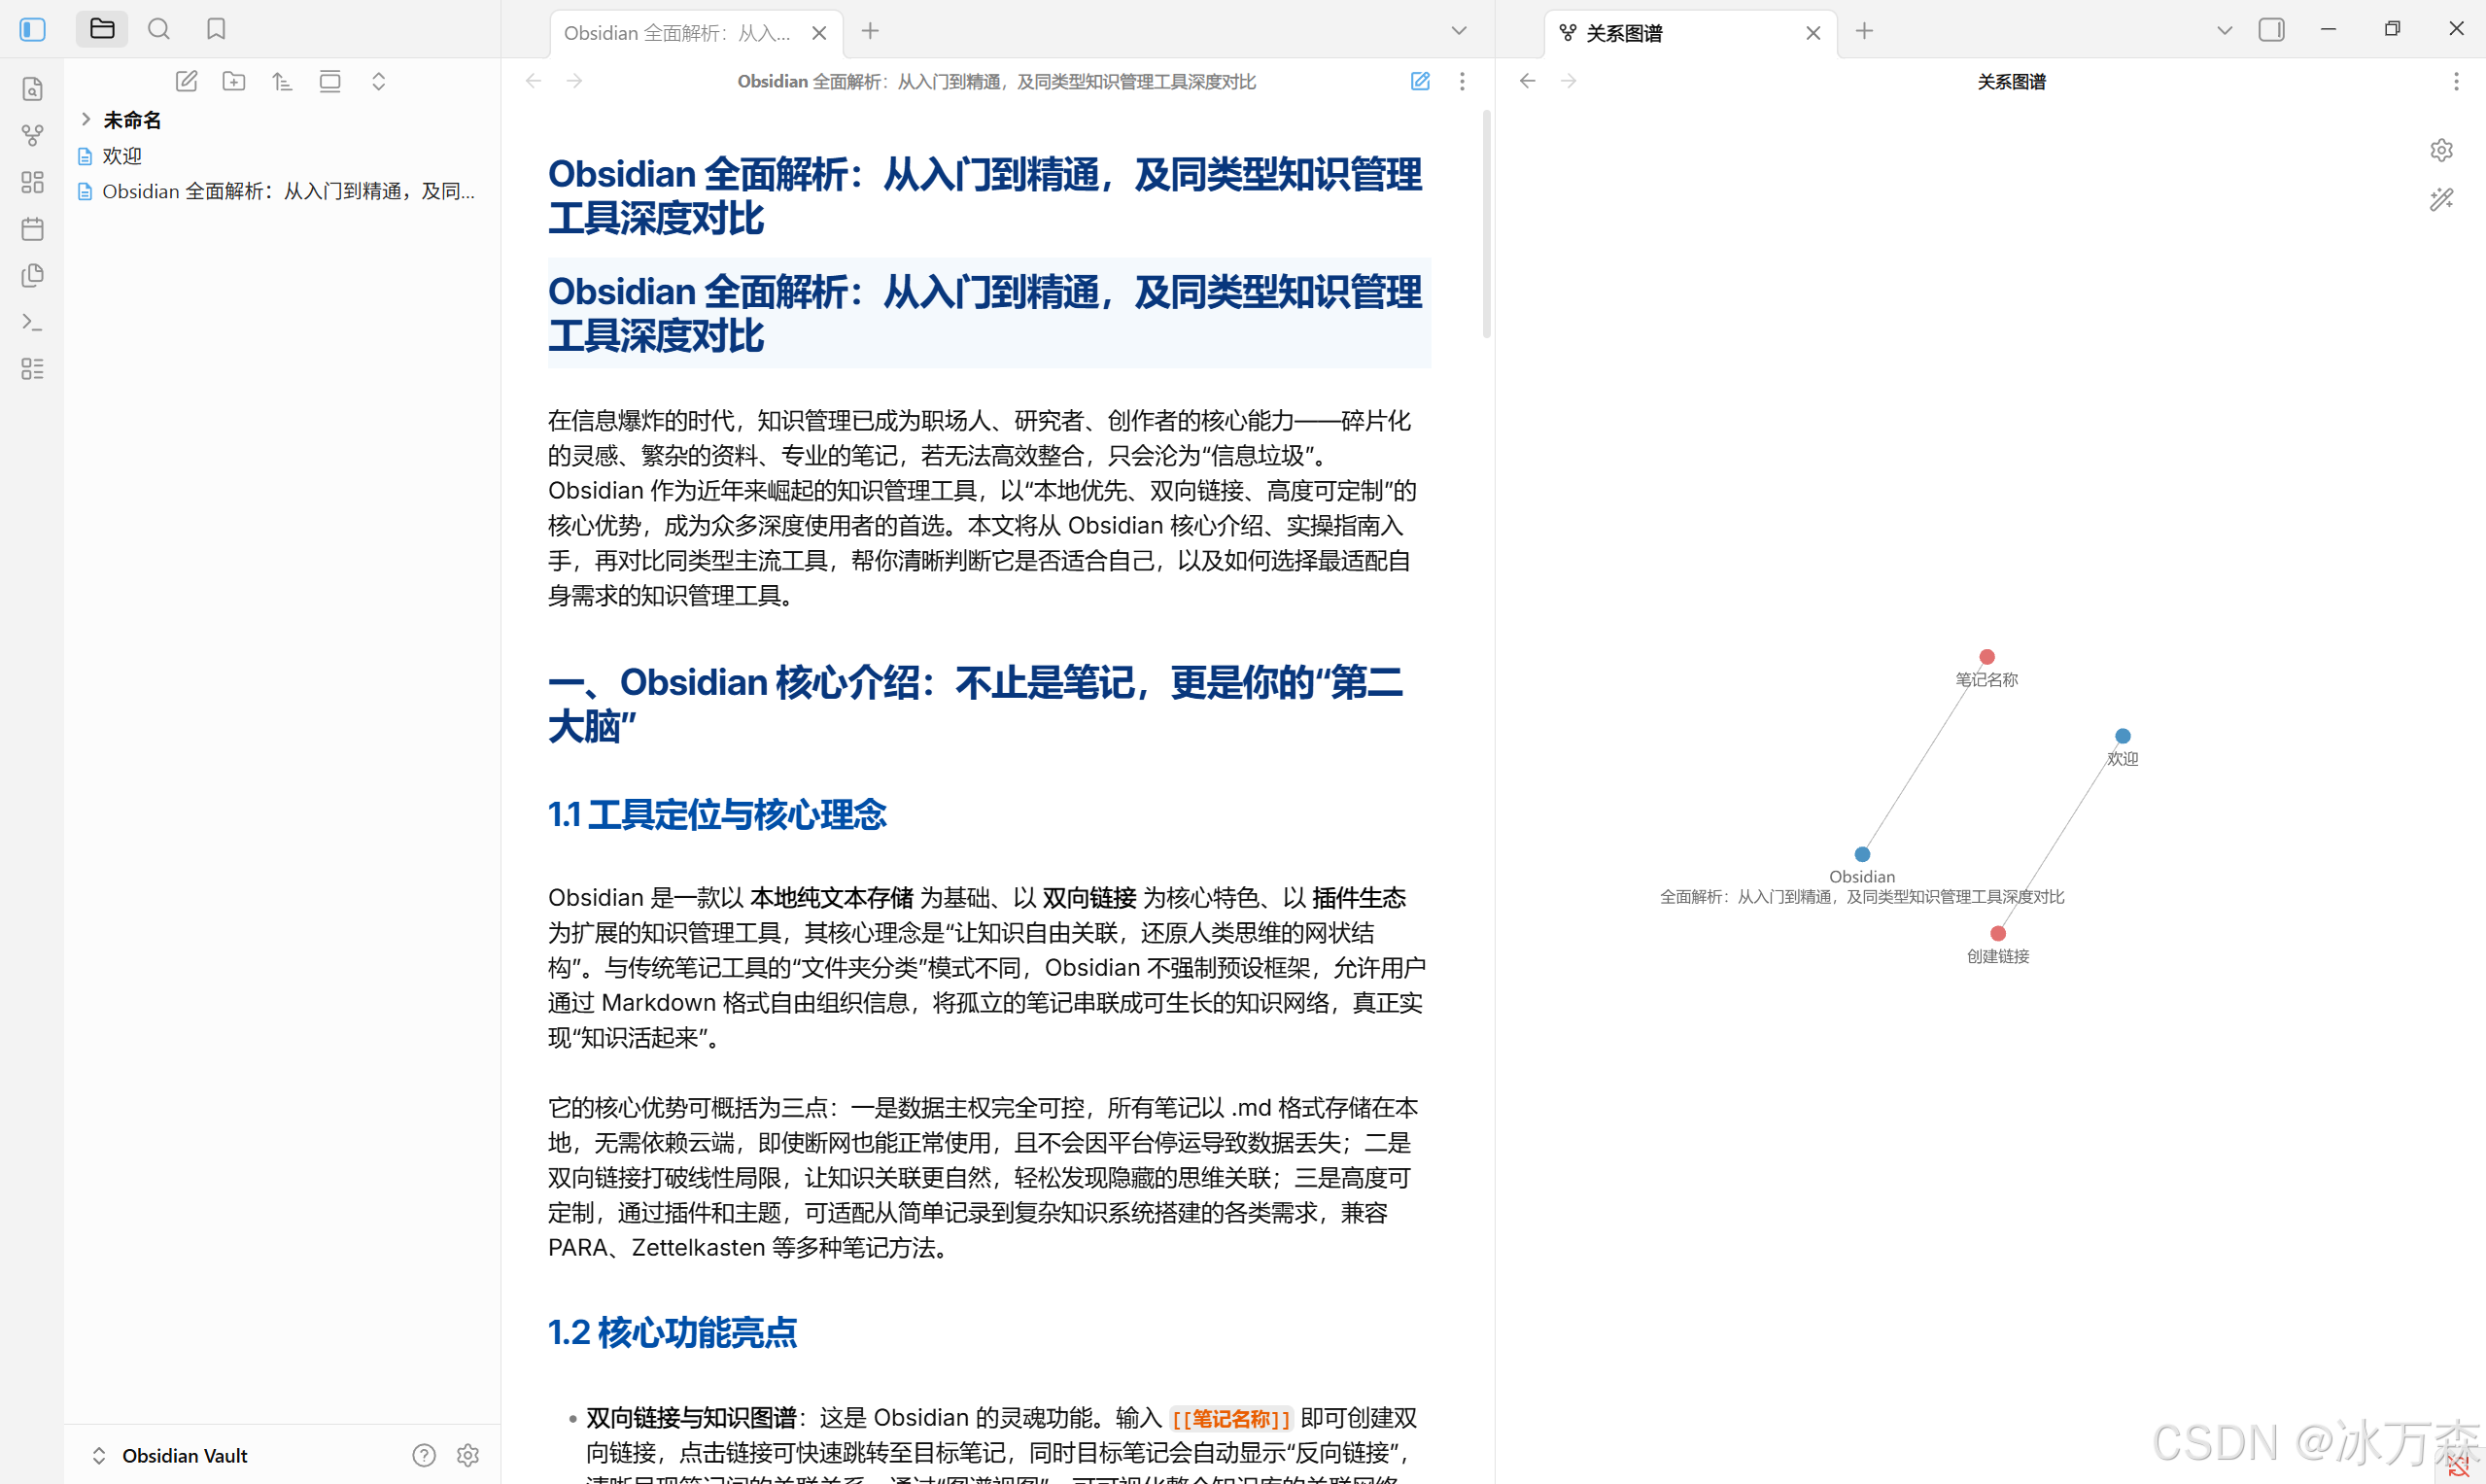Click the top Obsidian 全面解析 title heading

coord(985,196)
